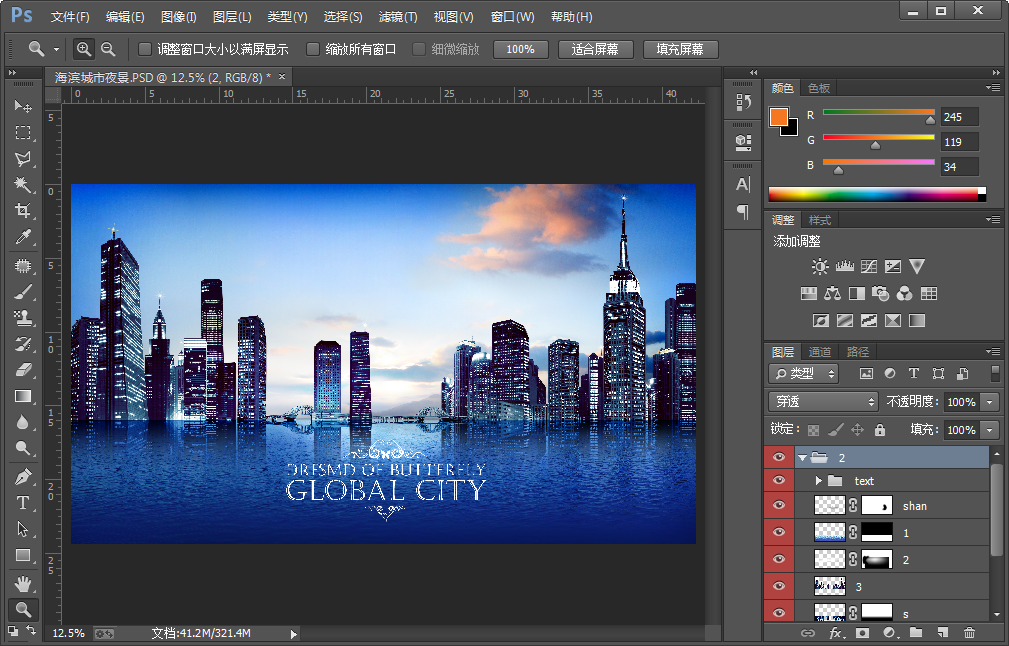The width and height of the screenshot is (1009, 646).
Task: Open the 不透明度 opacity dropdown arrow
Action: [990, 402]
